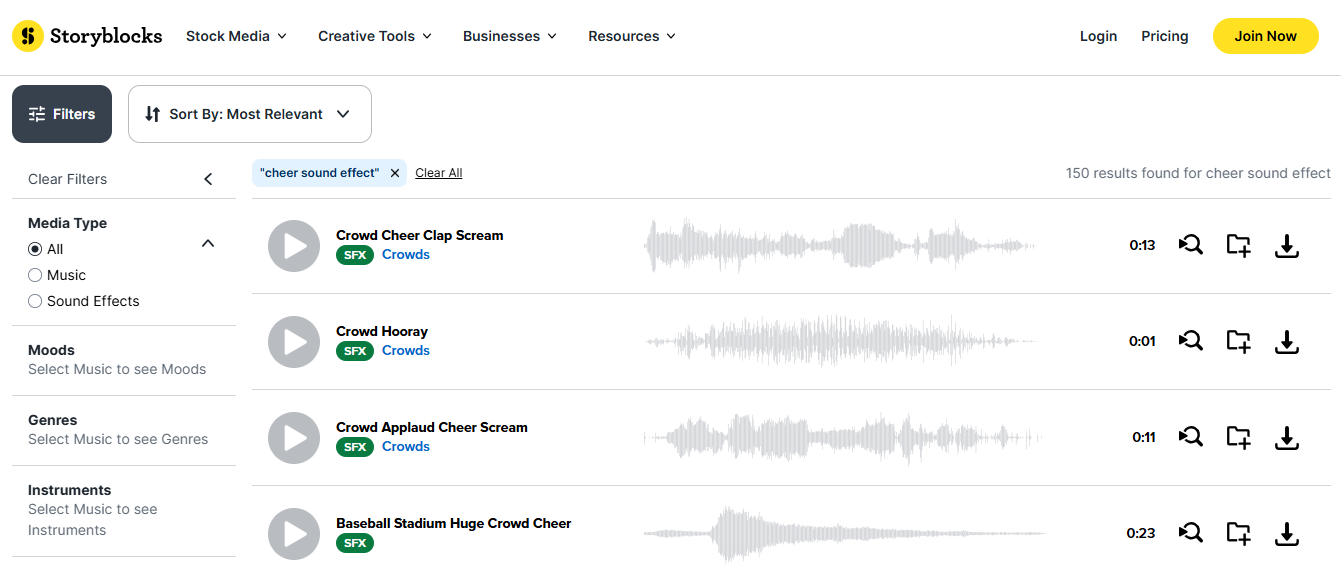Image resolution: width=1341 pixels, height=570 pixels.
Task: Seek within the Crowd Hooray waveform
Action: pyautogui.click(x=842, y=342)
